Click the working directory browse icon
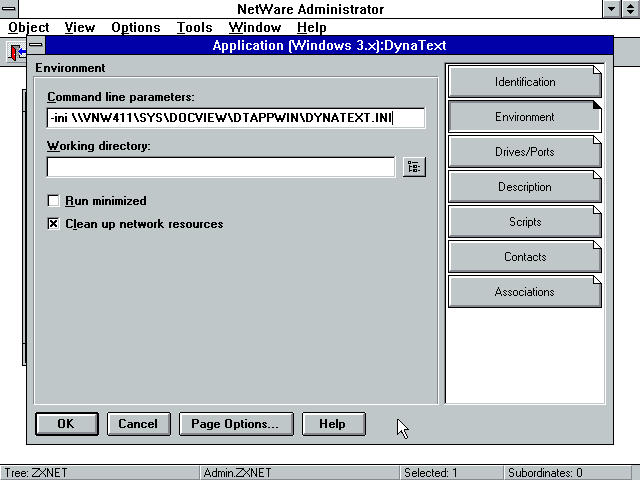Screen dimensions: 640x480 tap(414, 167)
